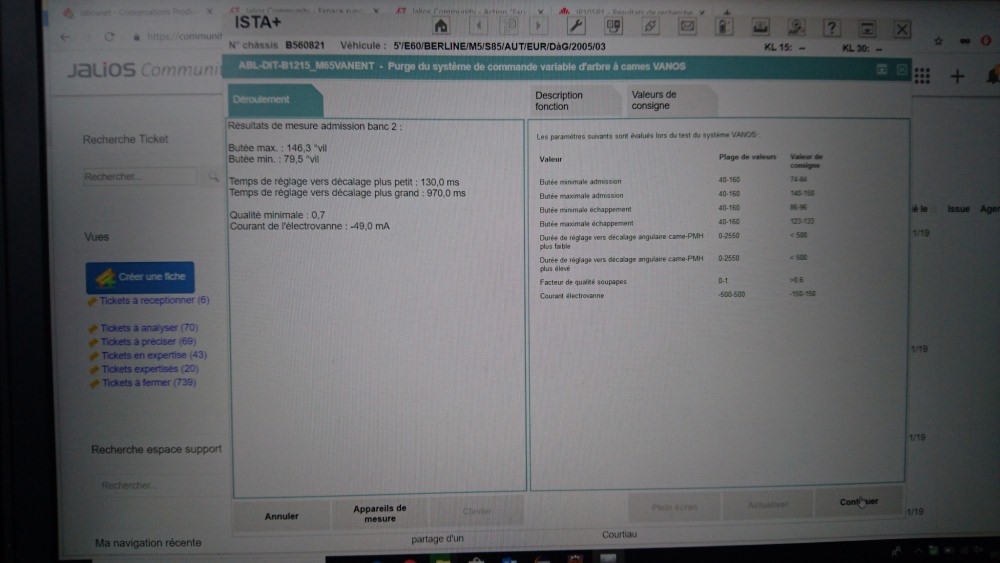Open the Jalios apps grid icon
Image resolution: width=1000 pixels, height=563 pixels.
922,77
